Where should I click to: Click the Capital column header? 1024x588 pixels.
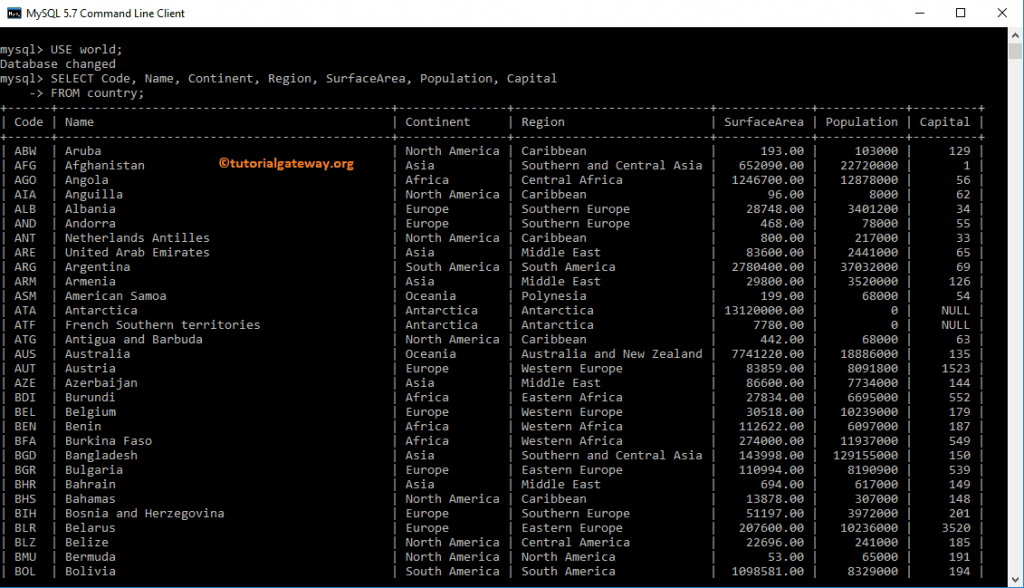tap(944, 122)
